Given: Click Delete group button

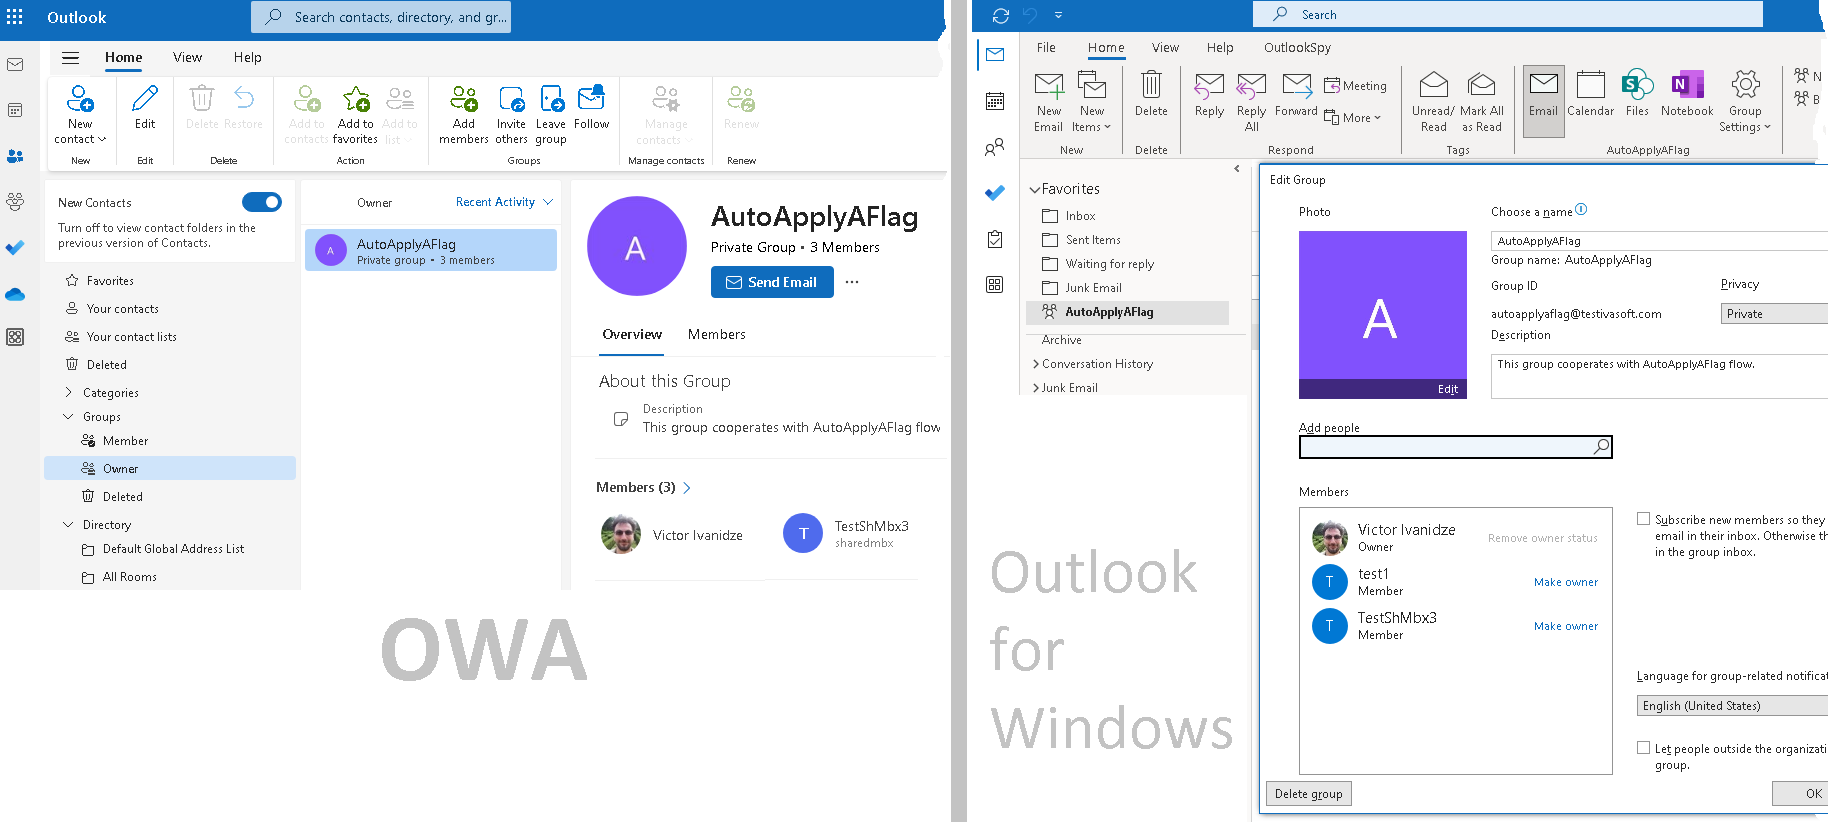Looking at the screenshot, I should point(1308,794).
